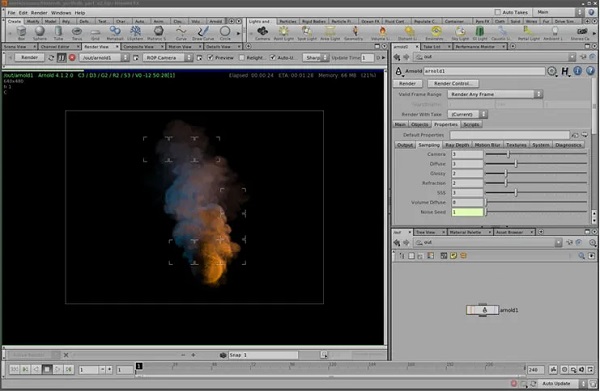Select the Platonic Solids shelf tool
The height and width of the screenshot is (391, 600).
(158, 33)
